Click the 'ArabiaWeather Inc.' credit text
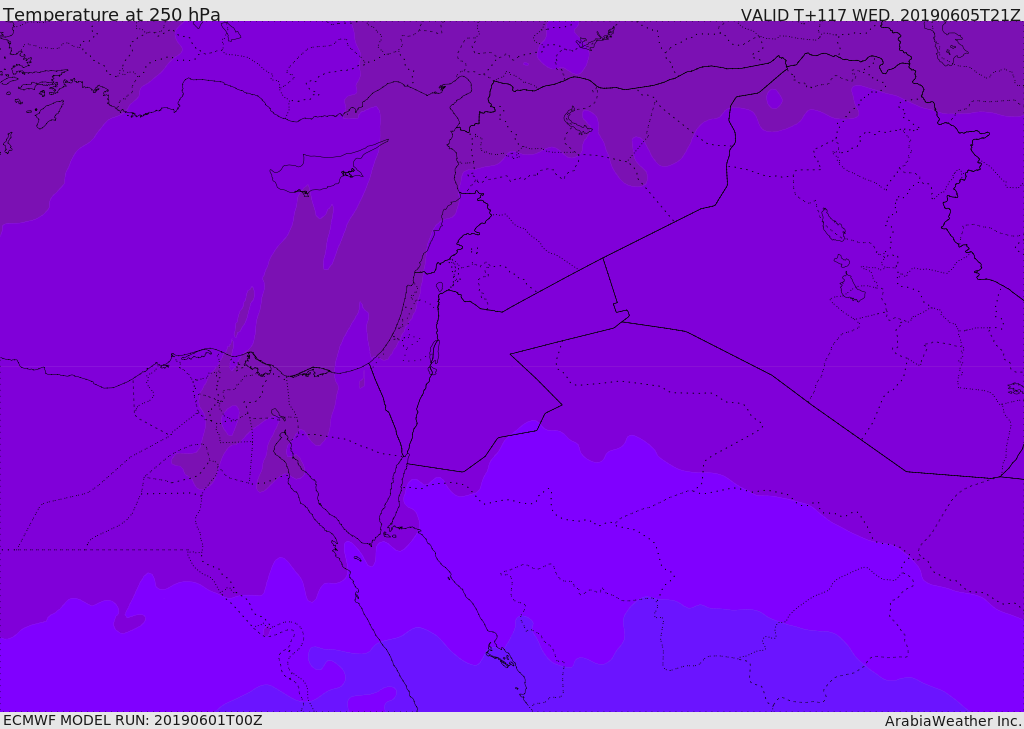1024x729 pixels. click(x=953, y=721)
